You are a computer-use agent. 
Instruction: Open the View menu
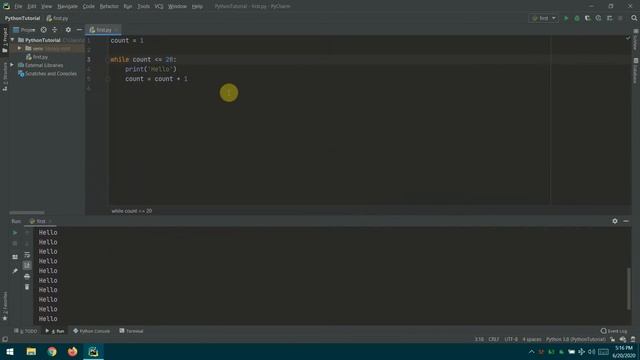tap(47, 7)
